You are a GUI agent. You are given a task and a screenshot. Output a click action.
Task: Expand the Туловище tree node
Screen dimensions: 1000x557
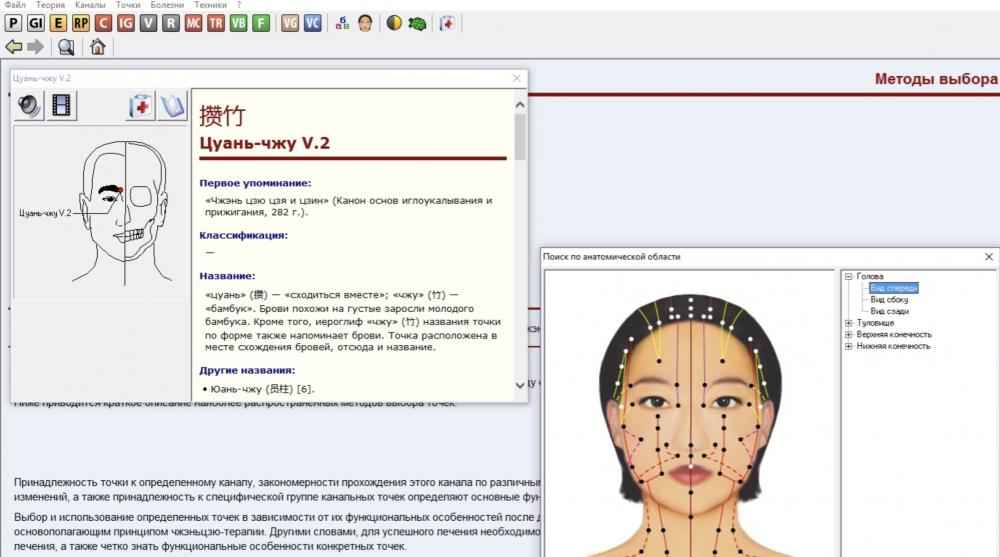point(848,323)
